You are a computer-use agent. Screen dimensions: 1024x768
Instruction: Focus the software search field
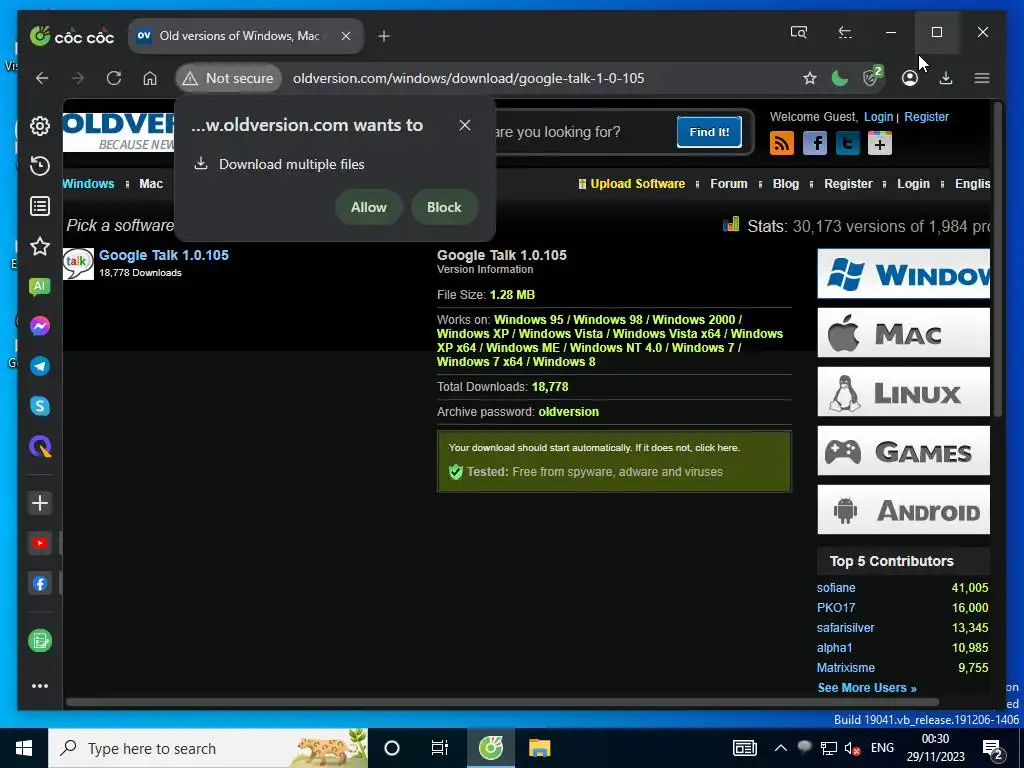coord(584,132)
